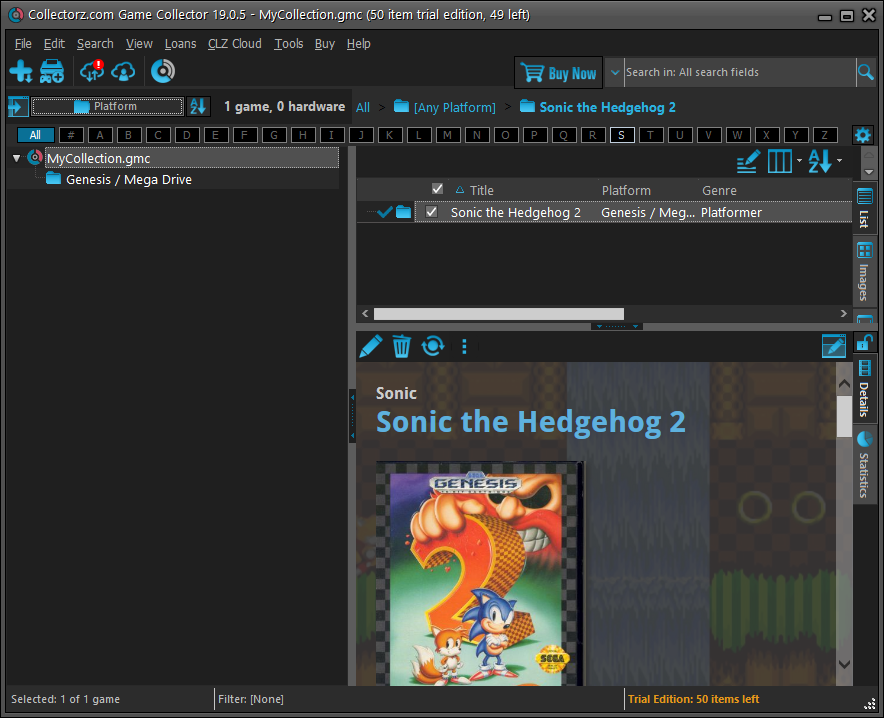Click the Add Hardware icon
This screenshot has width=884, height=718.
tap(52, 72)
